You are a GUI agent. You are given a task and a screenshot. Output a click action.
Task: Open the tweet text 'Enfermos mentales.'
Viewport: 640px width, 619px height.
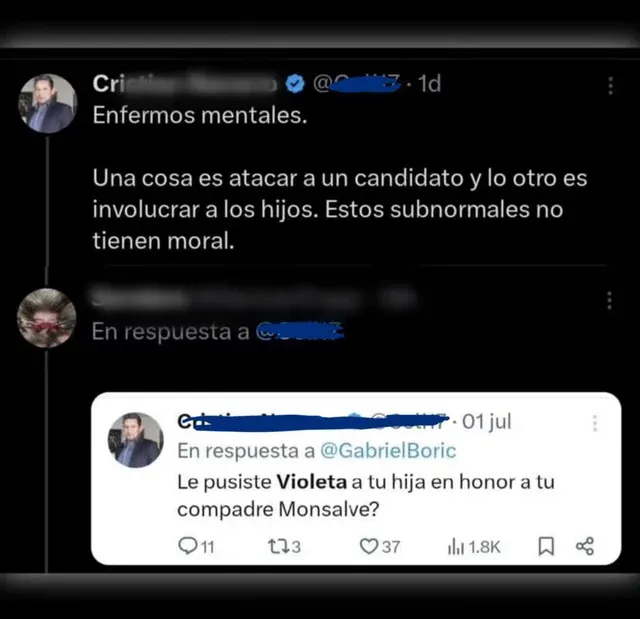point(200,115)
